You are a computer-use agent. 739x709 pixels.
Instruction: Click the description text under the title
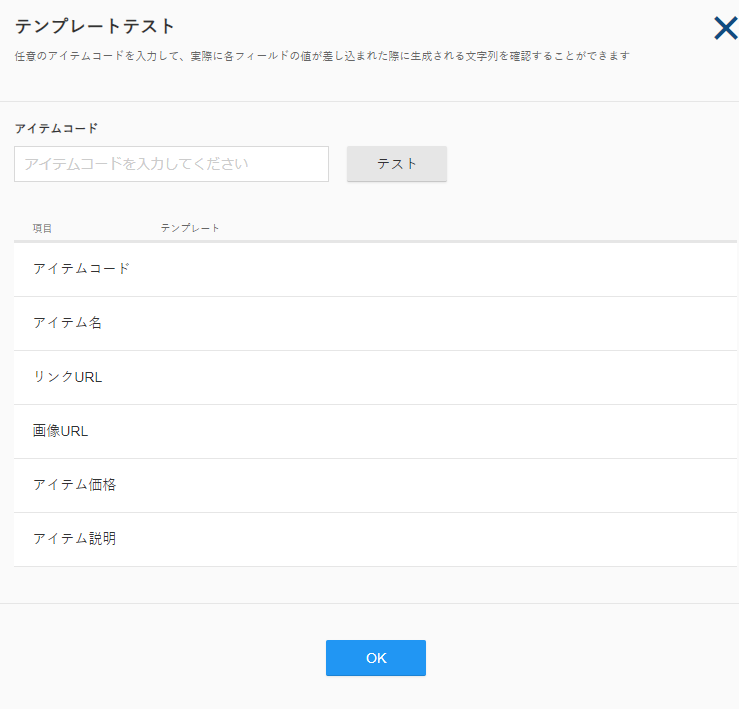322,56
